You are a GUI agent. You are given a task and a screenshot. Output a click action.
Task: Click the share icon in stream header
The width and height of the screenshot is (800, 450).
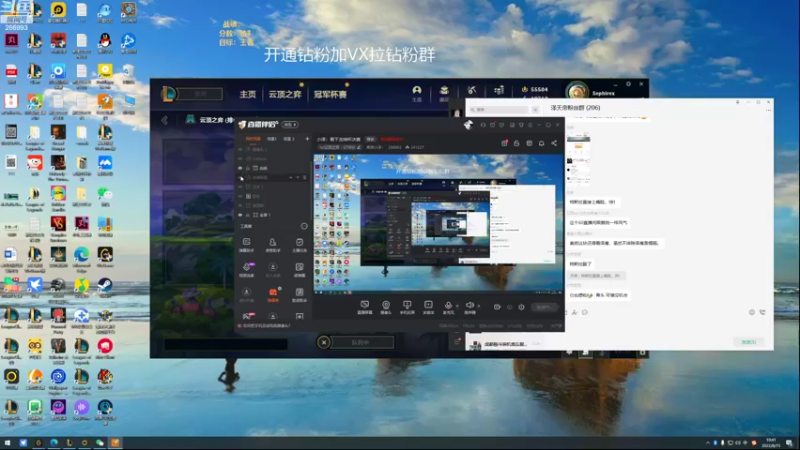coord(554,143)
